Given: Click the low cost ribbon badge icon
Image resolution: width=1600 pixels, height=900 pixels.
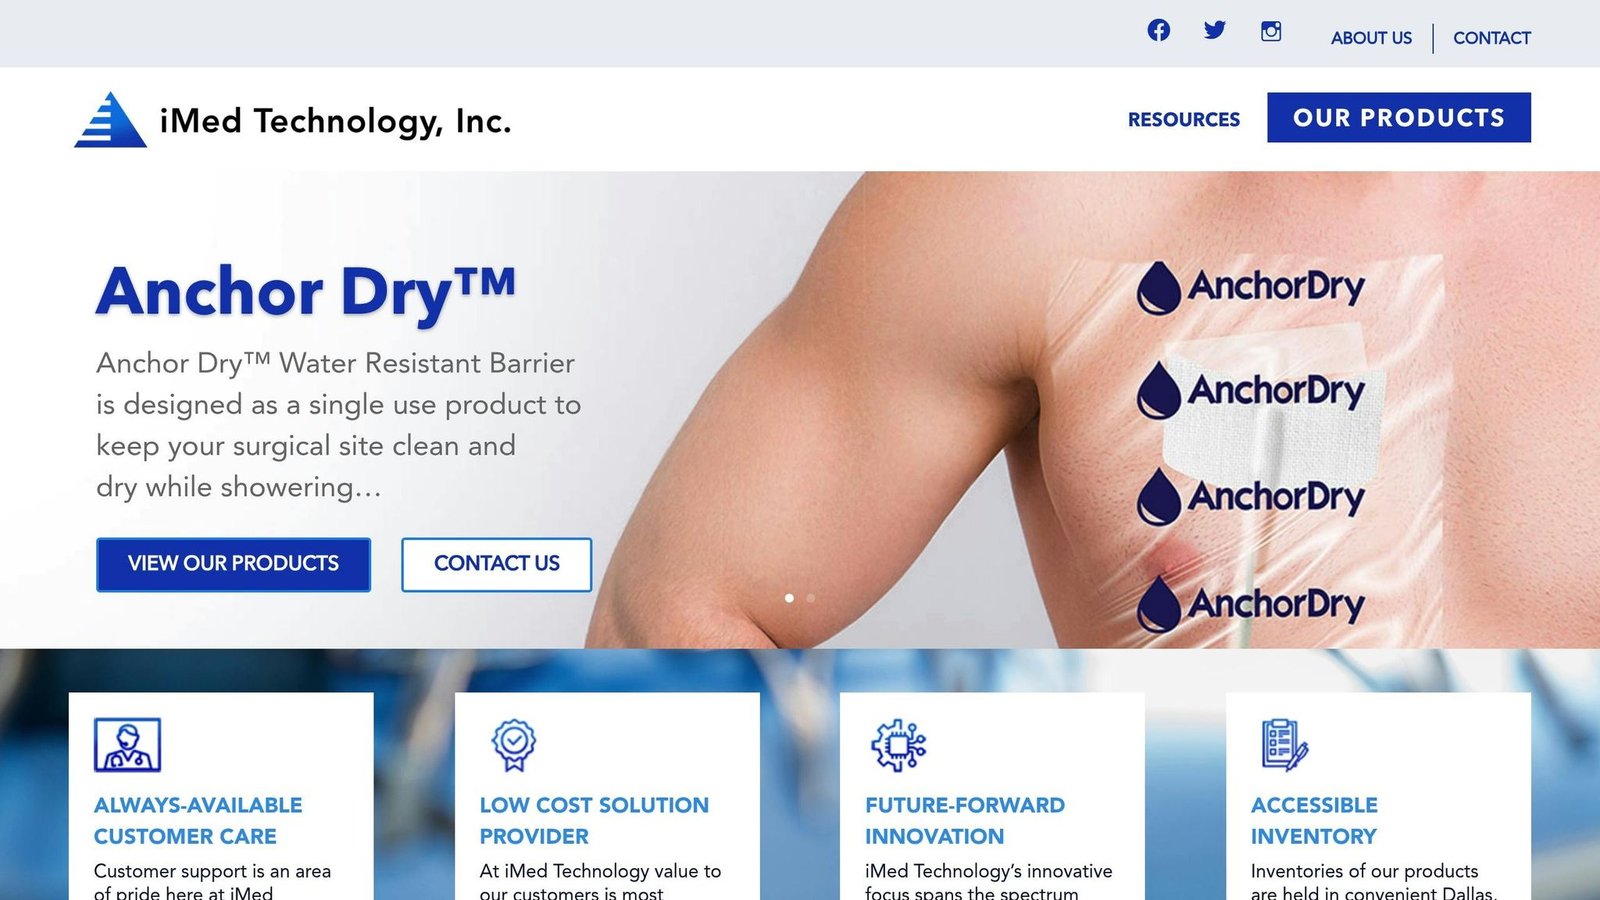Looking at the screenshot, I should 514,744.
